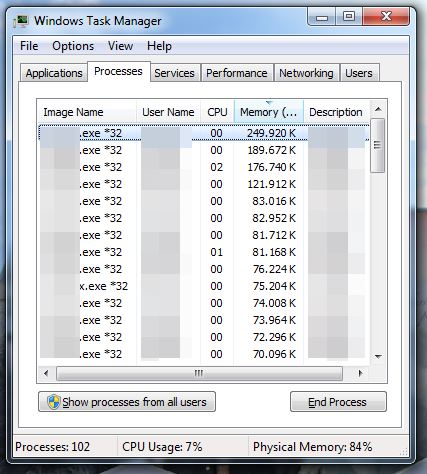The width and height of the screenshot is (427, 474).
Task: Select process using 81.168 K memory
Action: [x=204, y=252]
